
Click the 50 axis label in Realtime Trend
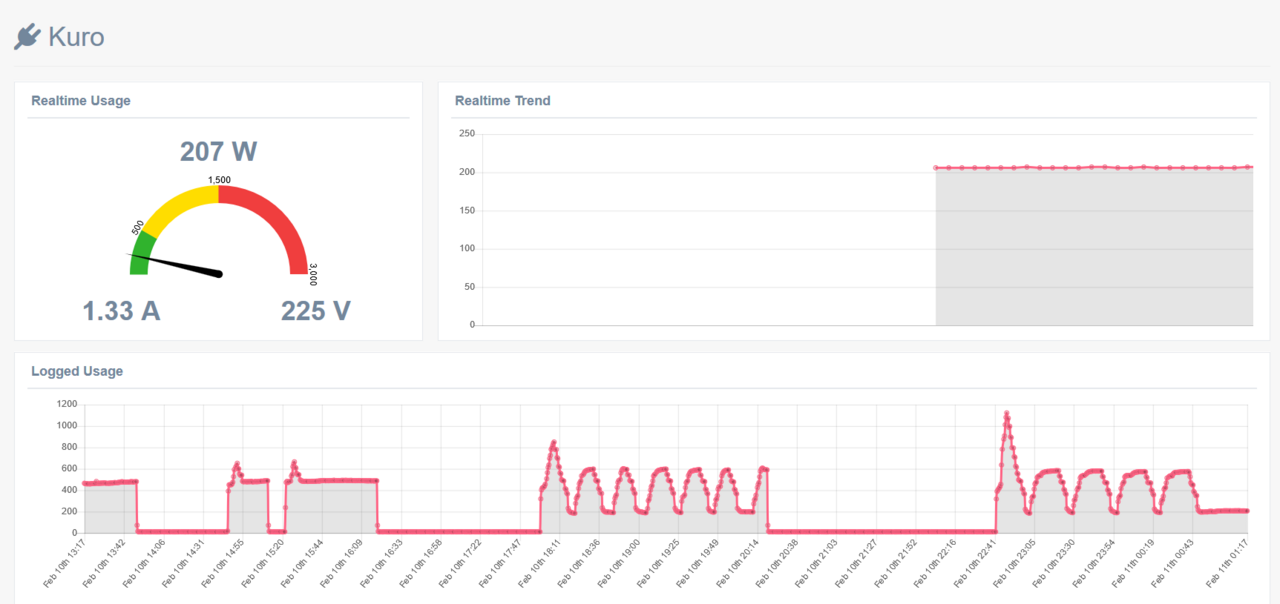coord(469,287)
